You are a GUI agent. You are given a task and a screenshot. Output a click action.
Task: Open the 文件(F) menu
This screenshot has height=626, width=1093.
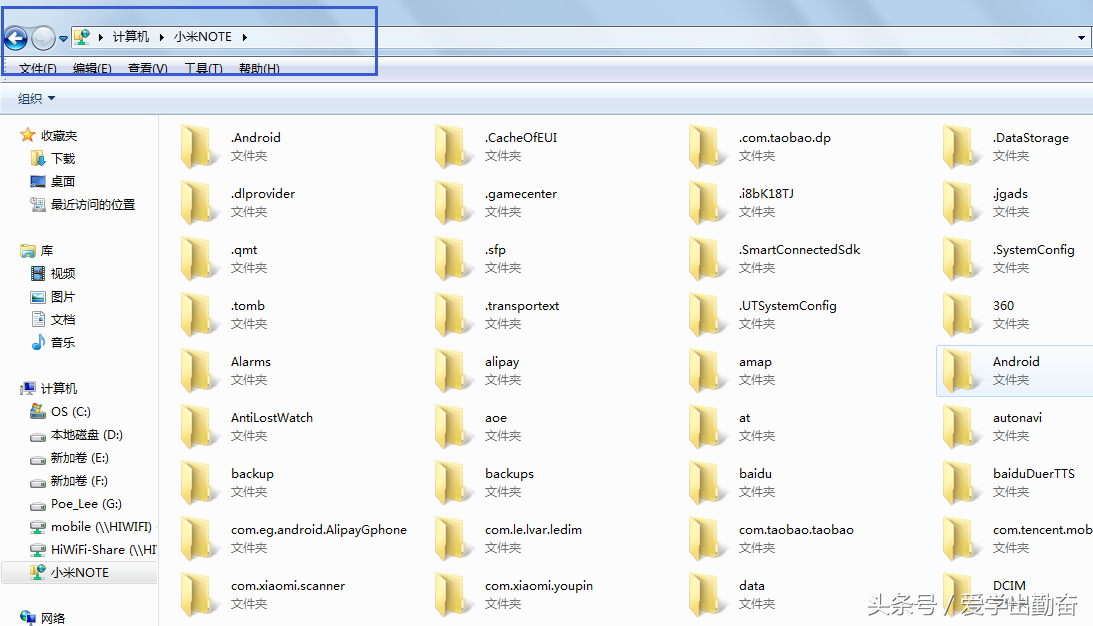point(38,68)
